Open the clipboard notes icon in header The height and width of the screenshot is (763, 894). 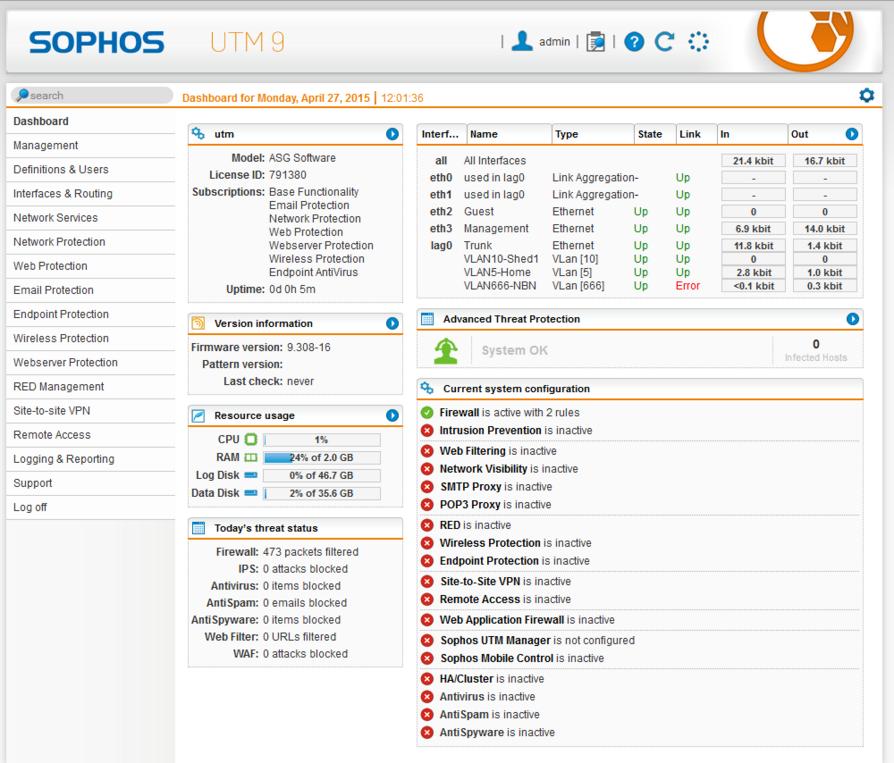coord(595,42)
